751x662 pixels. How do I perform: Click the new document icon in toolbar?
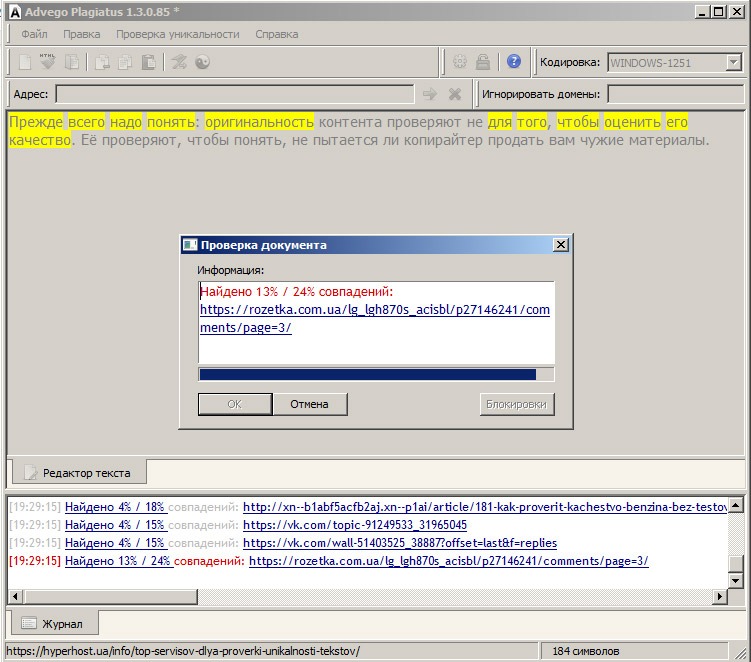tap(25, 62)
